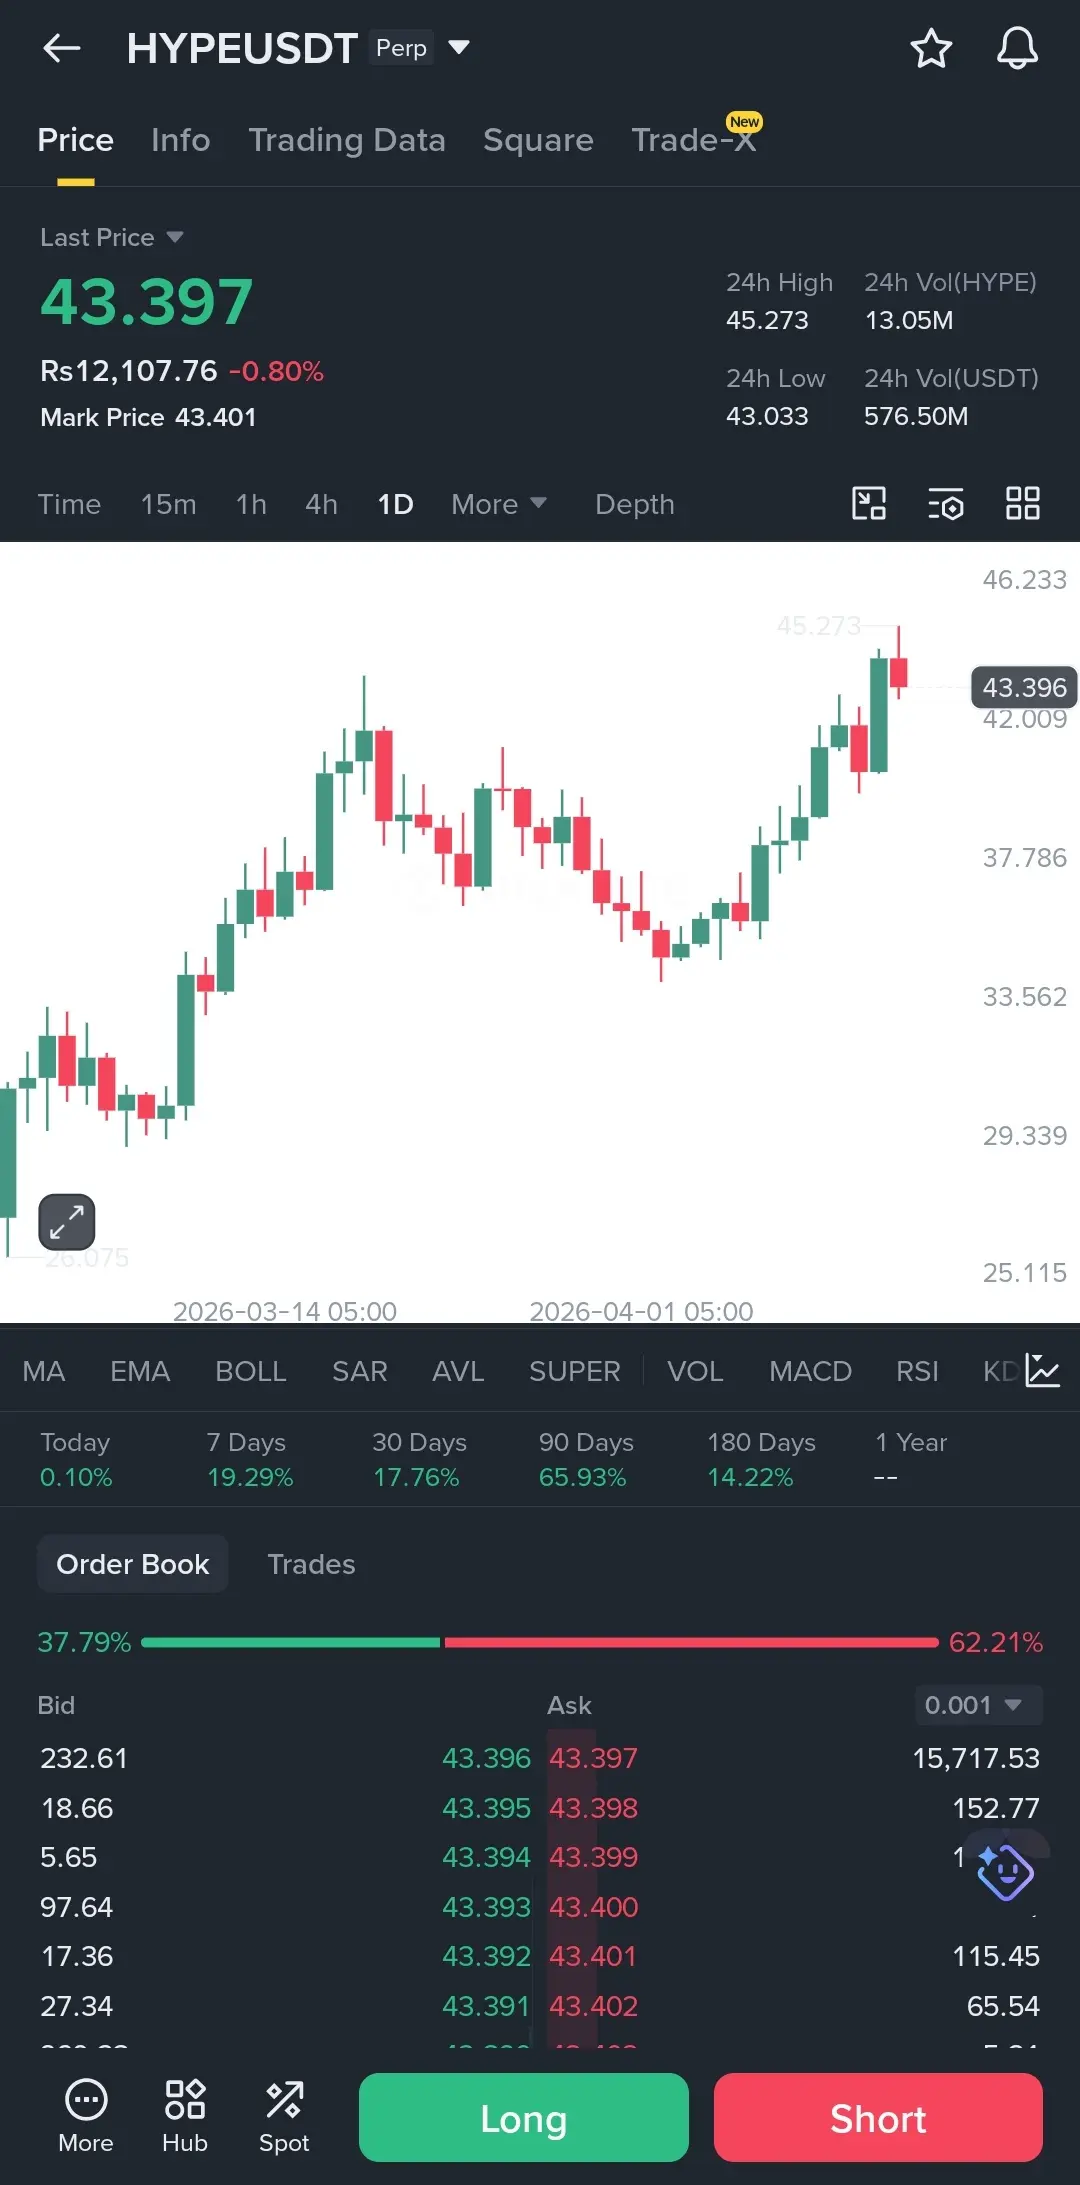Toggle the MACD indicator
Screen dimensions: 1080x2185
[x=810, y=1371]
